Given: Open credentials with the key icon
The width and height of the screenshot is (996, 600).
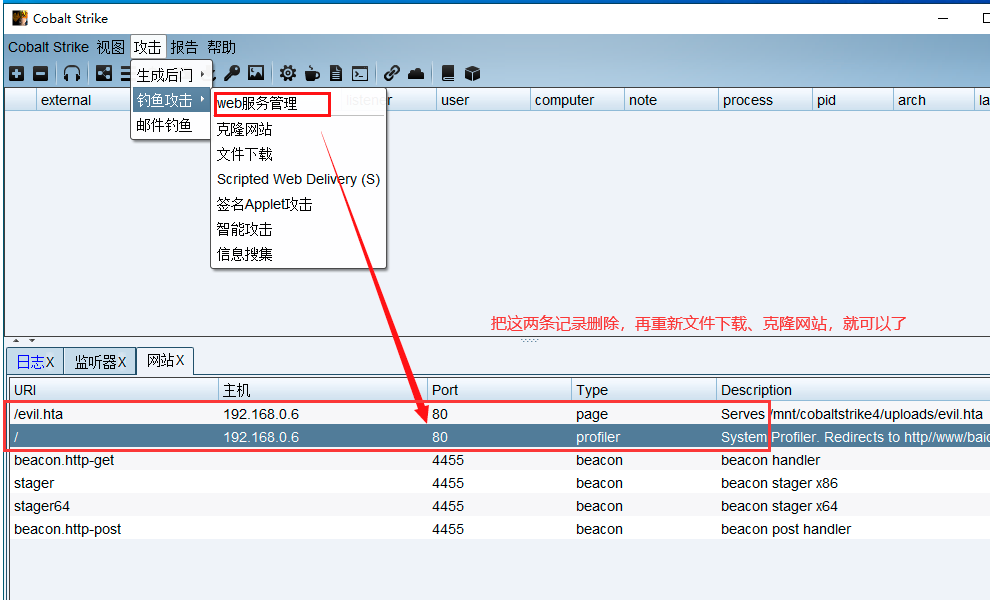Looking at the screenshot, I should [232, 73].
